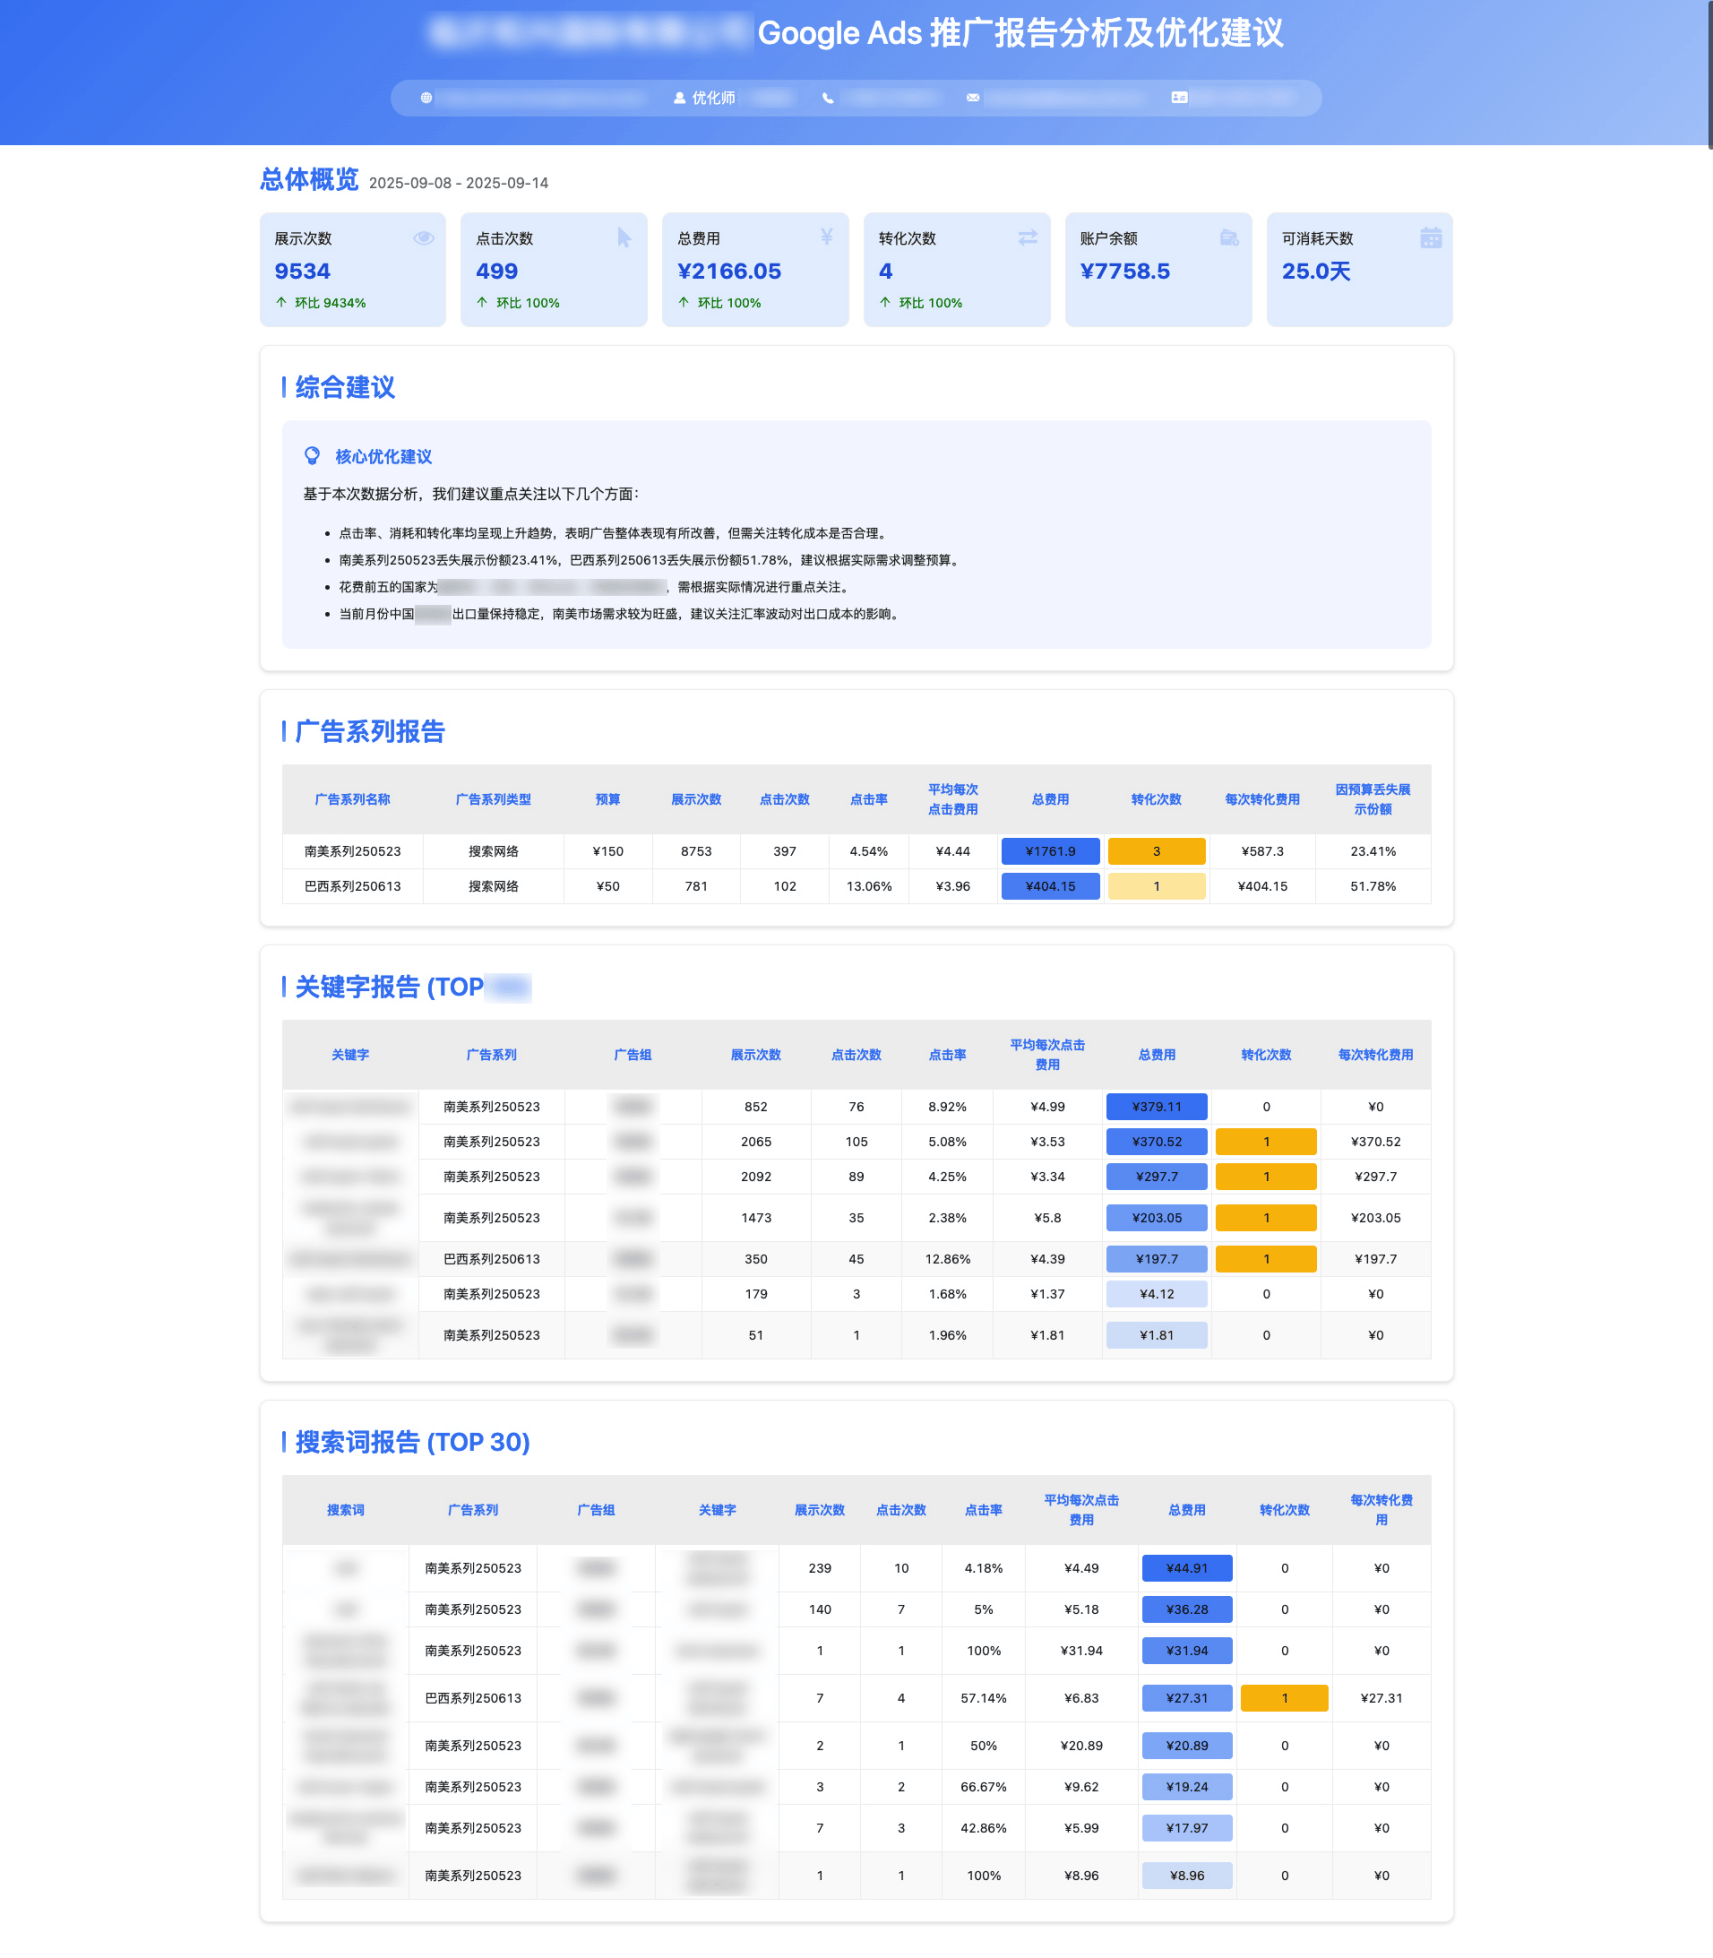
Task: Click the blue ¥1761.9 total cost cell
Action: tap(1050, 851)
